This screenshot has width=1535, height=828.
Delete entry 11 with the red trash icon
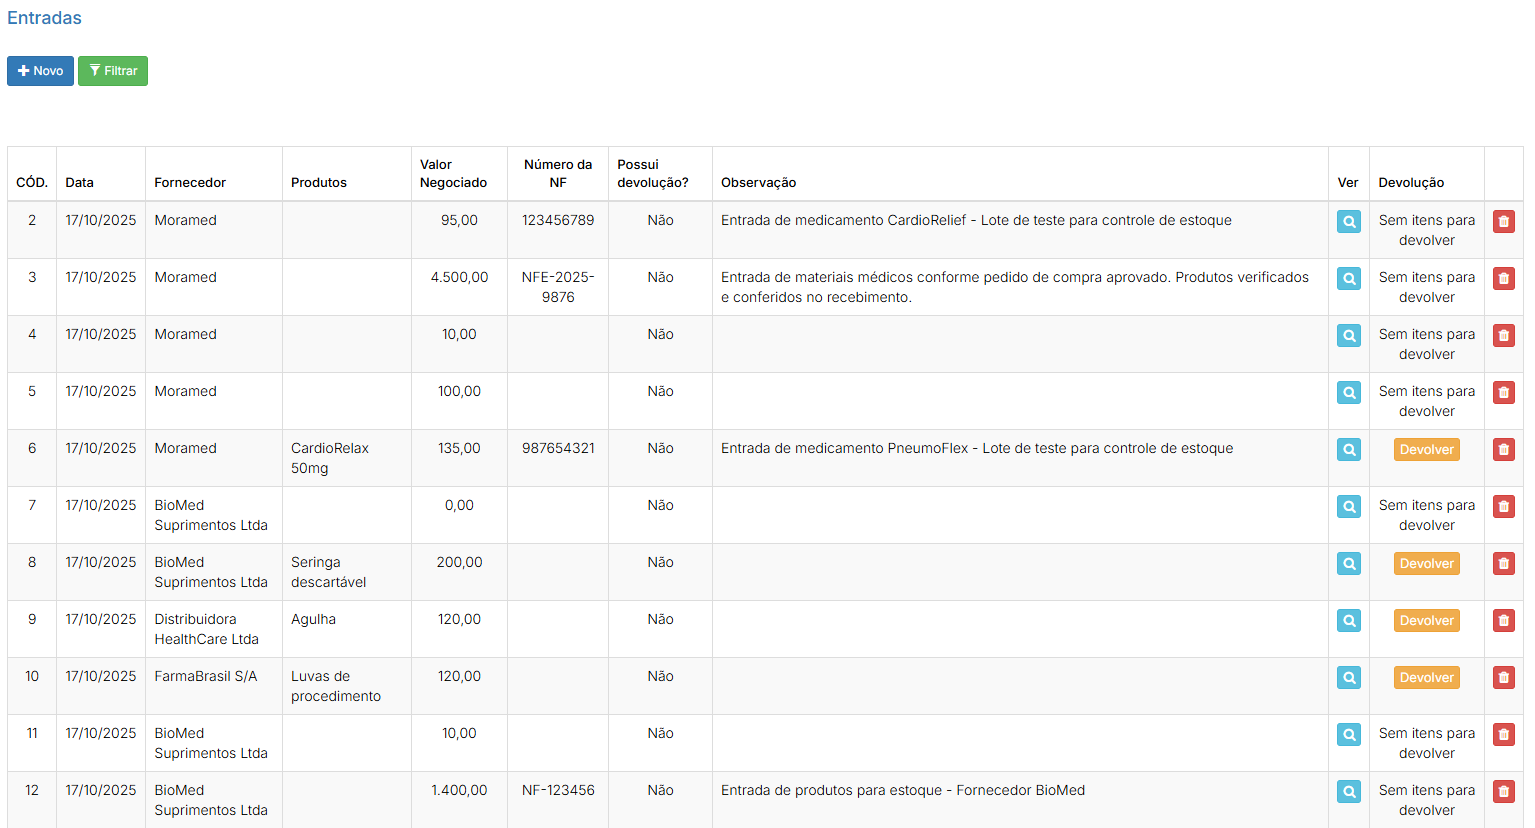pos(1503,735)
